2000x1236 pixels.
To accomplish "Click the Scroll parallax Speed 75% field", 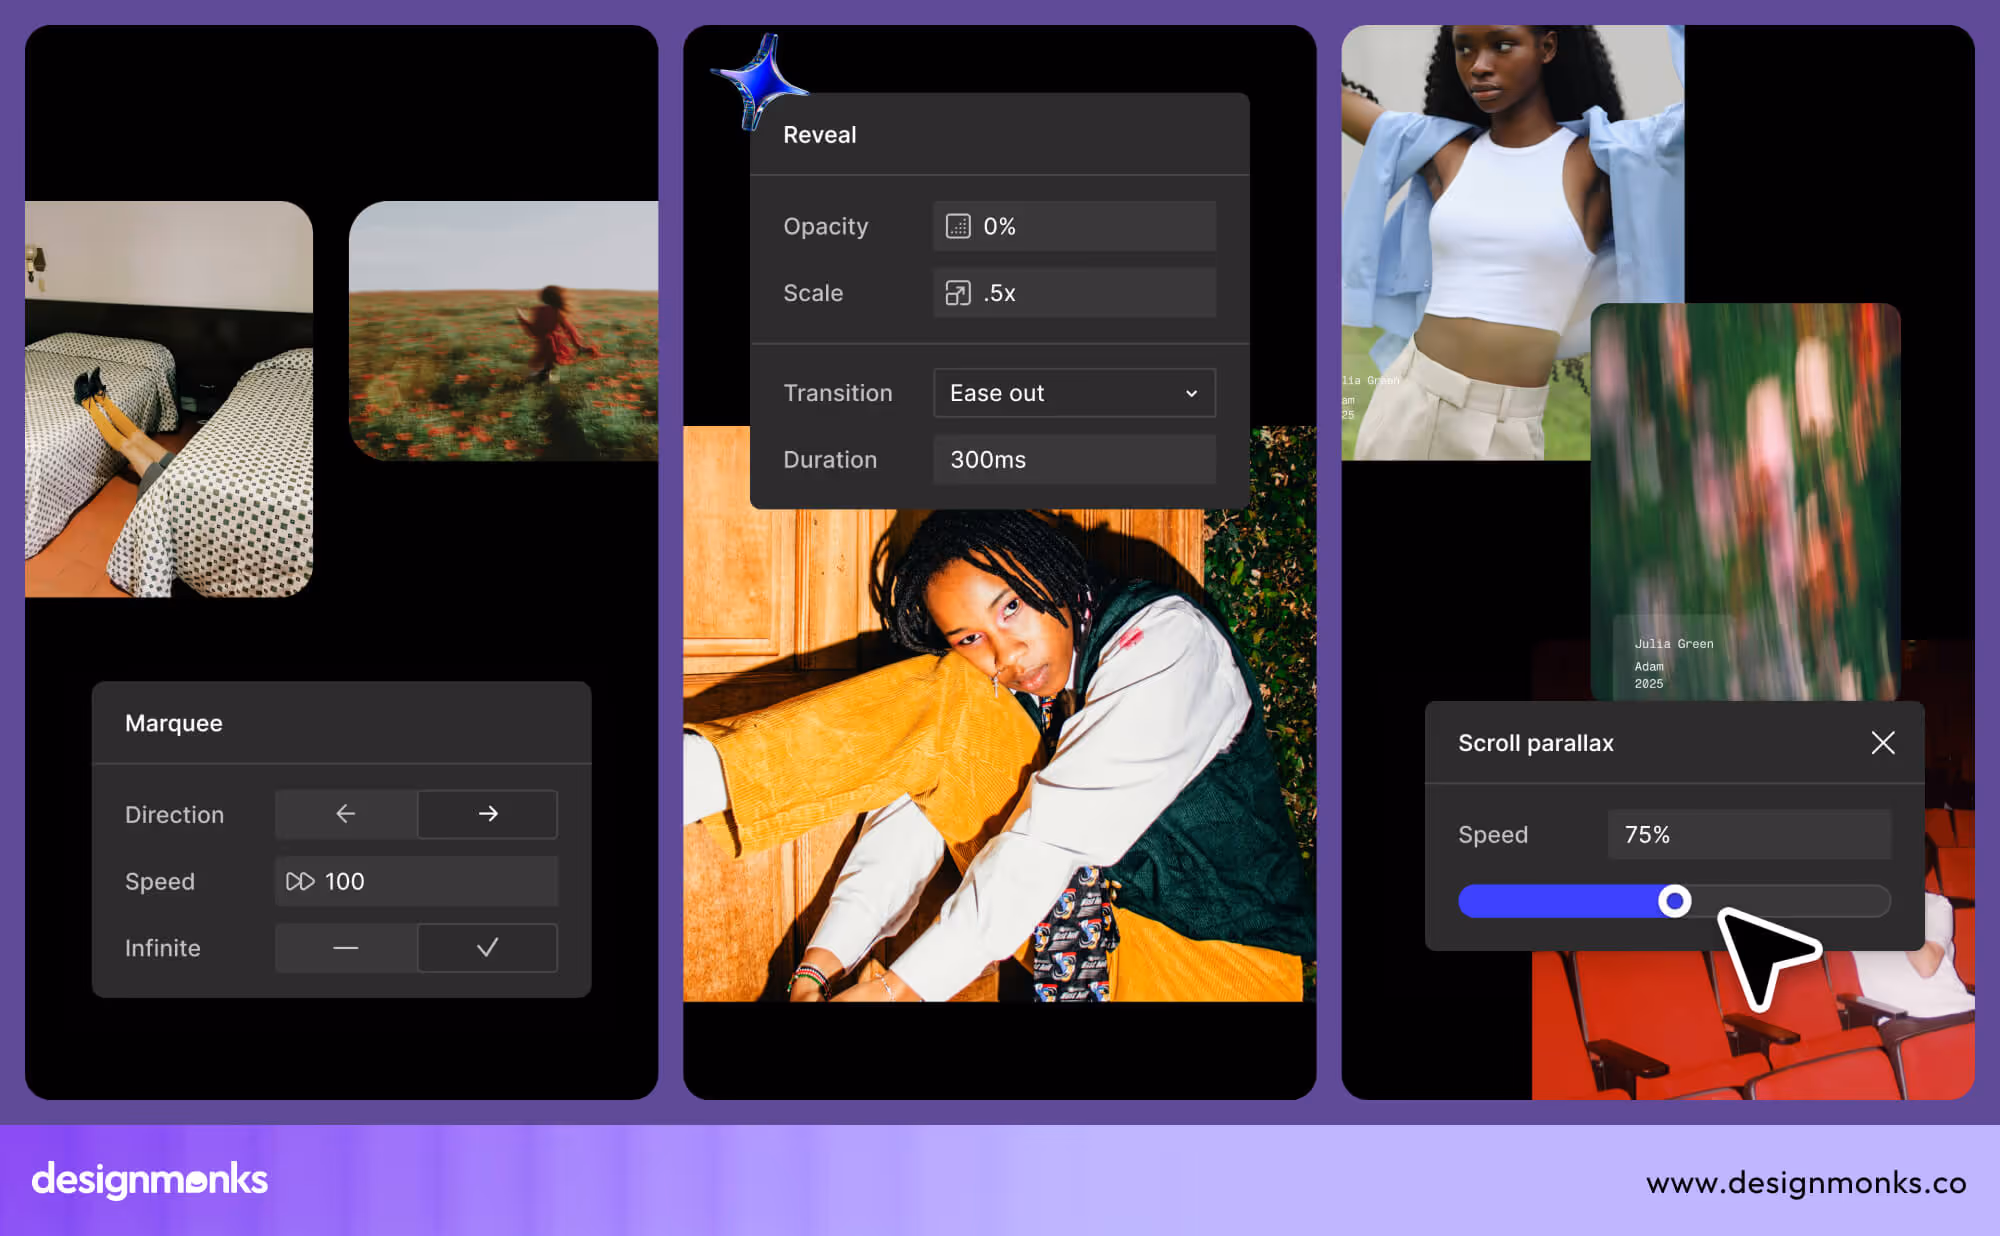I will [1748, 835].
